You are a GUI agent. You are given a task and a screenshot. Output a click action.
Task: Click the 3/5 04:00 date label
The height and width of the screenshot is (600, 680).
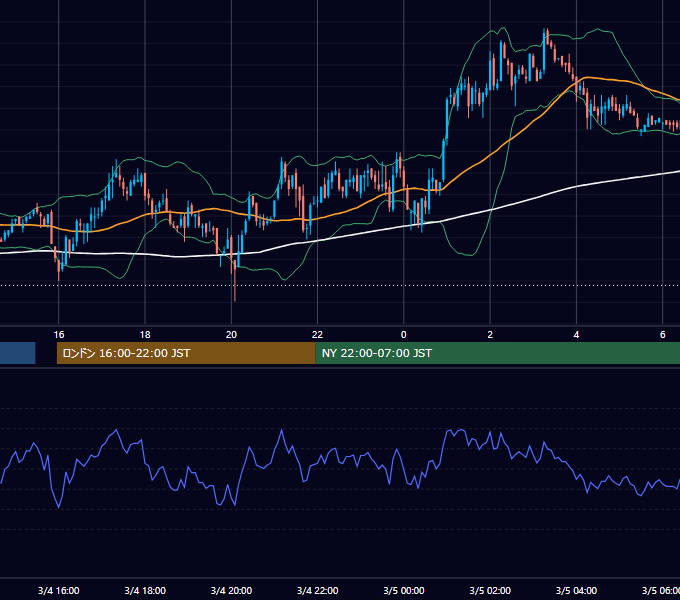coord(576,591)
